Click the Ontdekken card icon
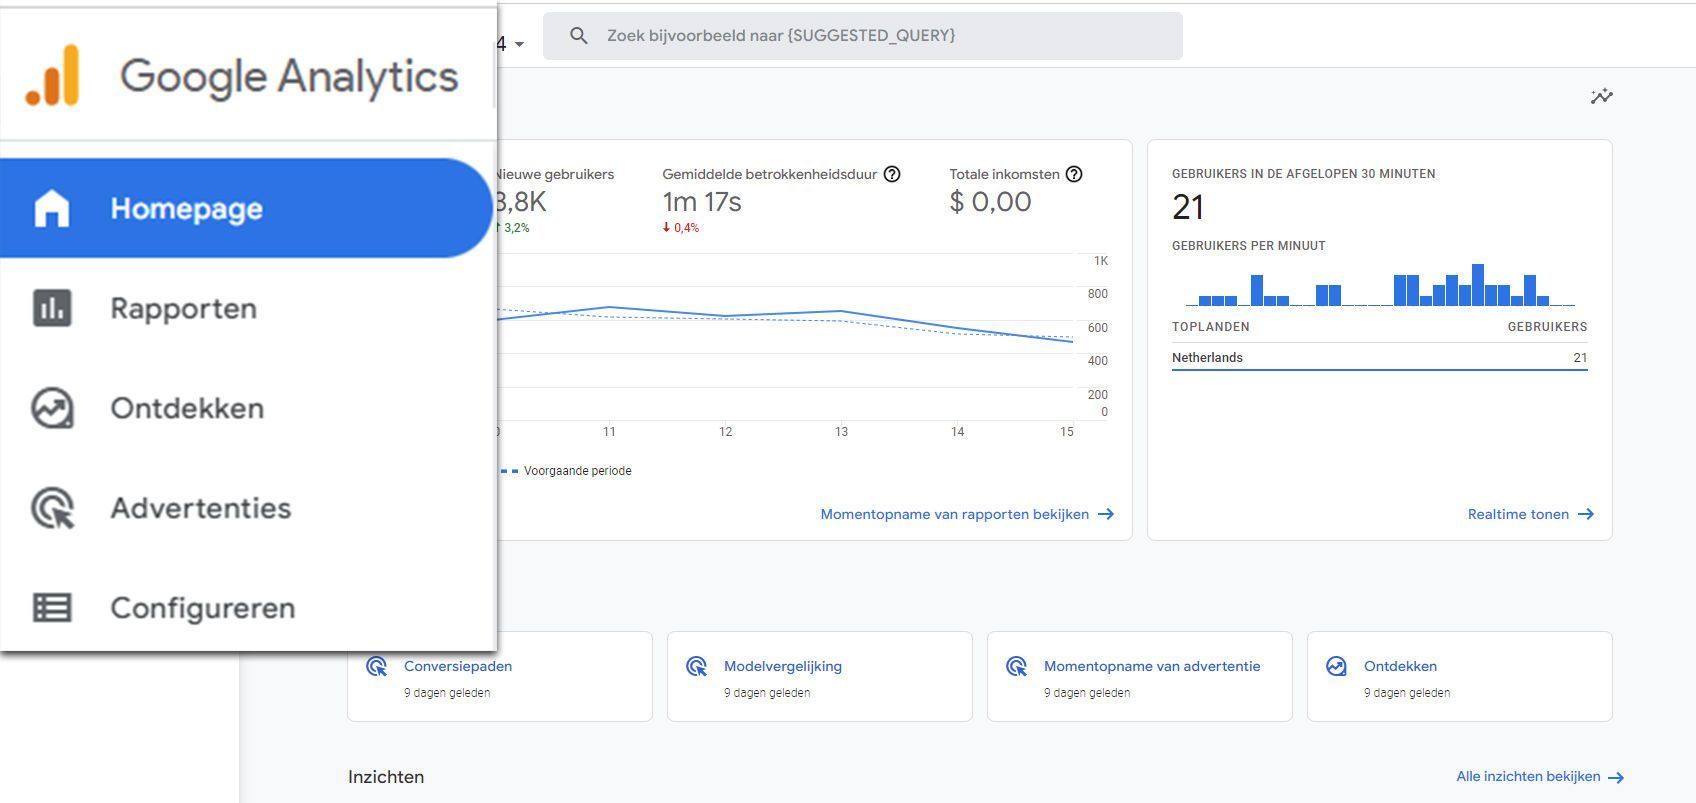 1336,666
